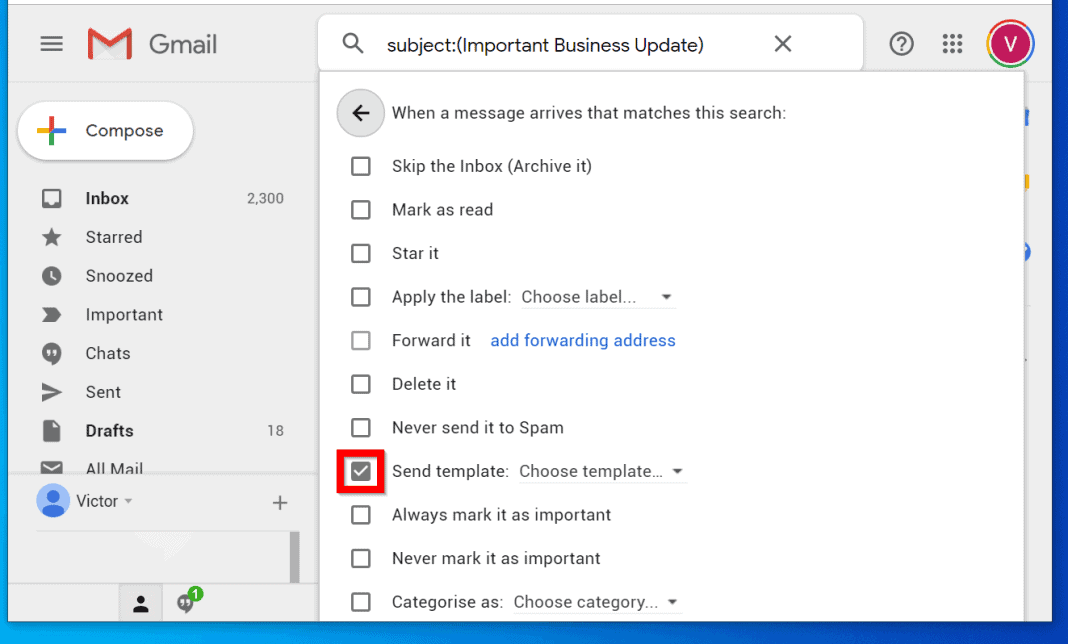The height and width of the screenshot is (644, 1068).
Task: Uncheck the Send template option
Action: coord(361,470)
